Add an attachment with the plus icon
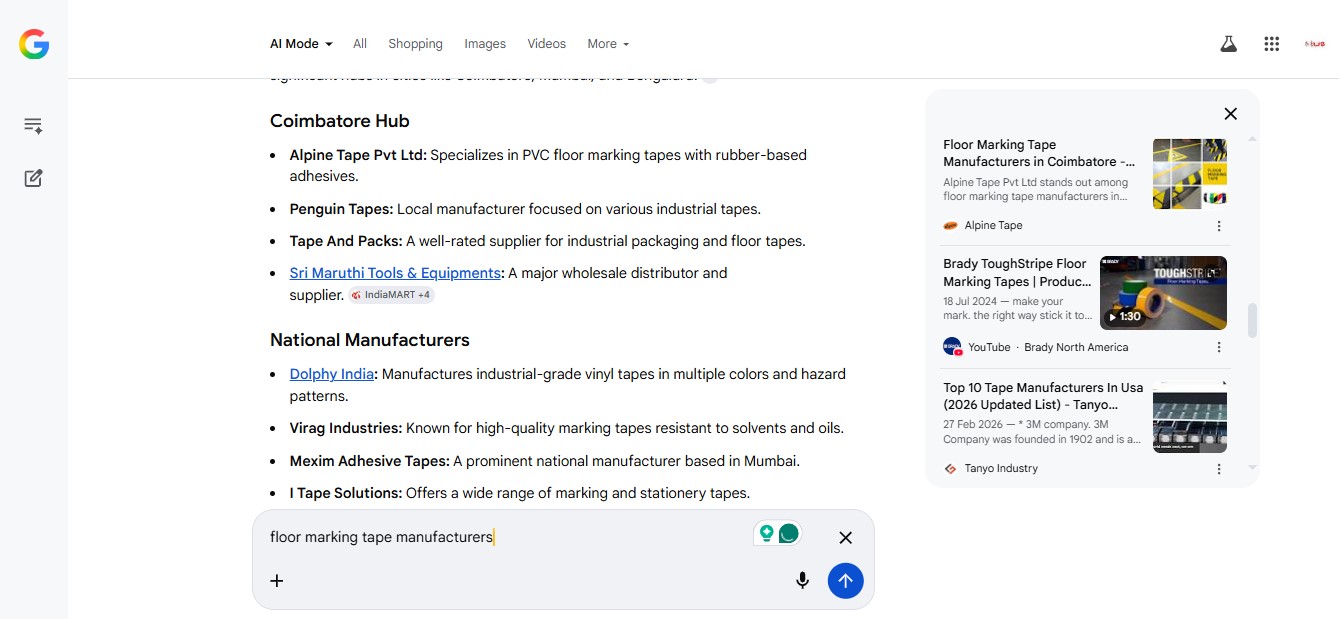This screenshot has width=1339, height=619. (x=277, y=580)
